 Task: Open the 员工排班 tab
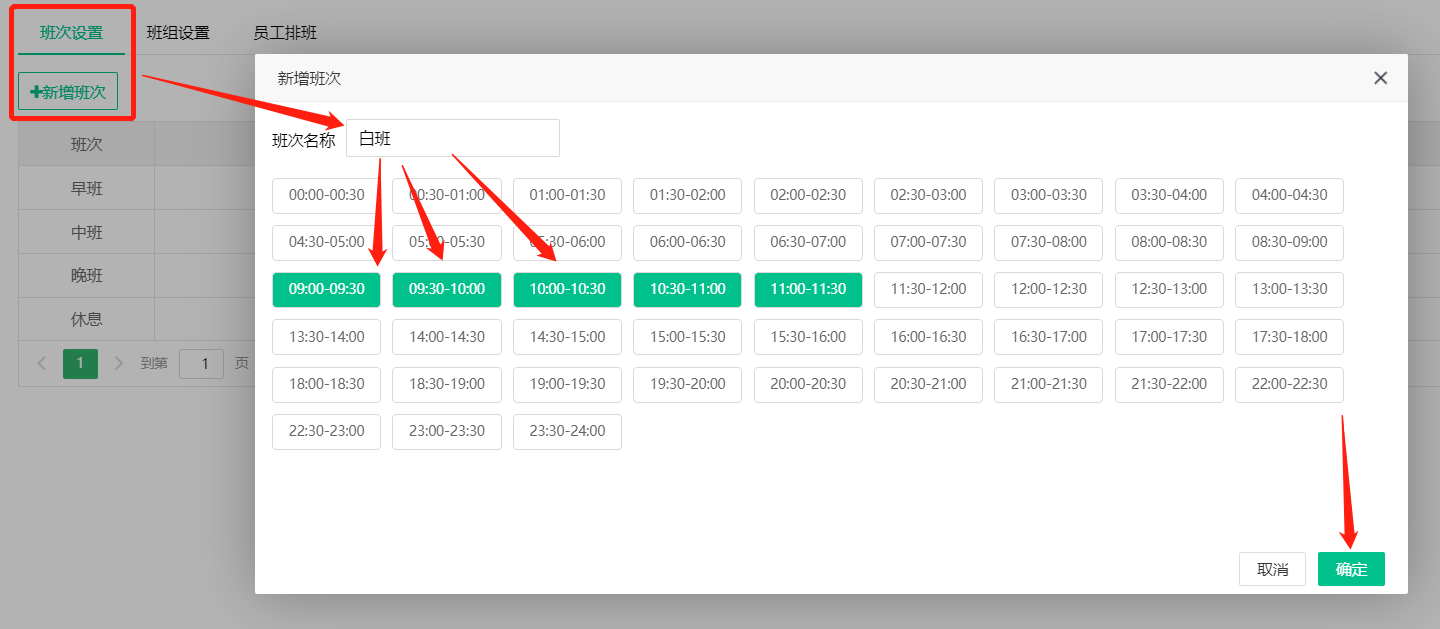click(x=285, y=32)
